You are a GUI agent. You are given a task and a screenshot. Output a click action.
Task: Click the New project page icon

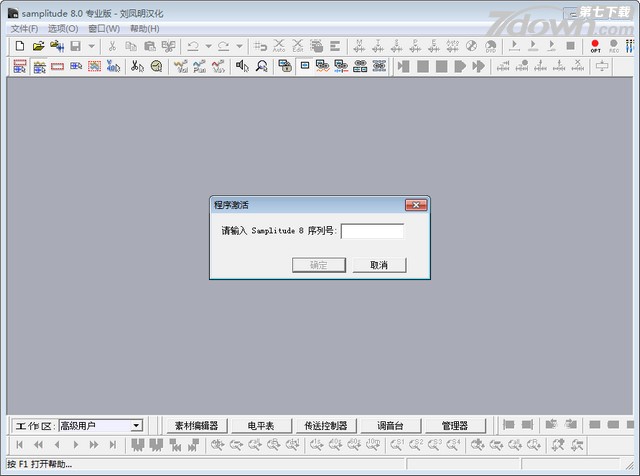(x=20, y=46)
